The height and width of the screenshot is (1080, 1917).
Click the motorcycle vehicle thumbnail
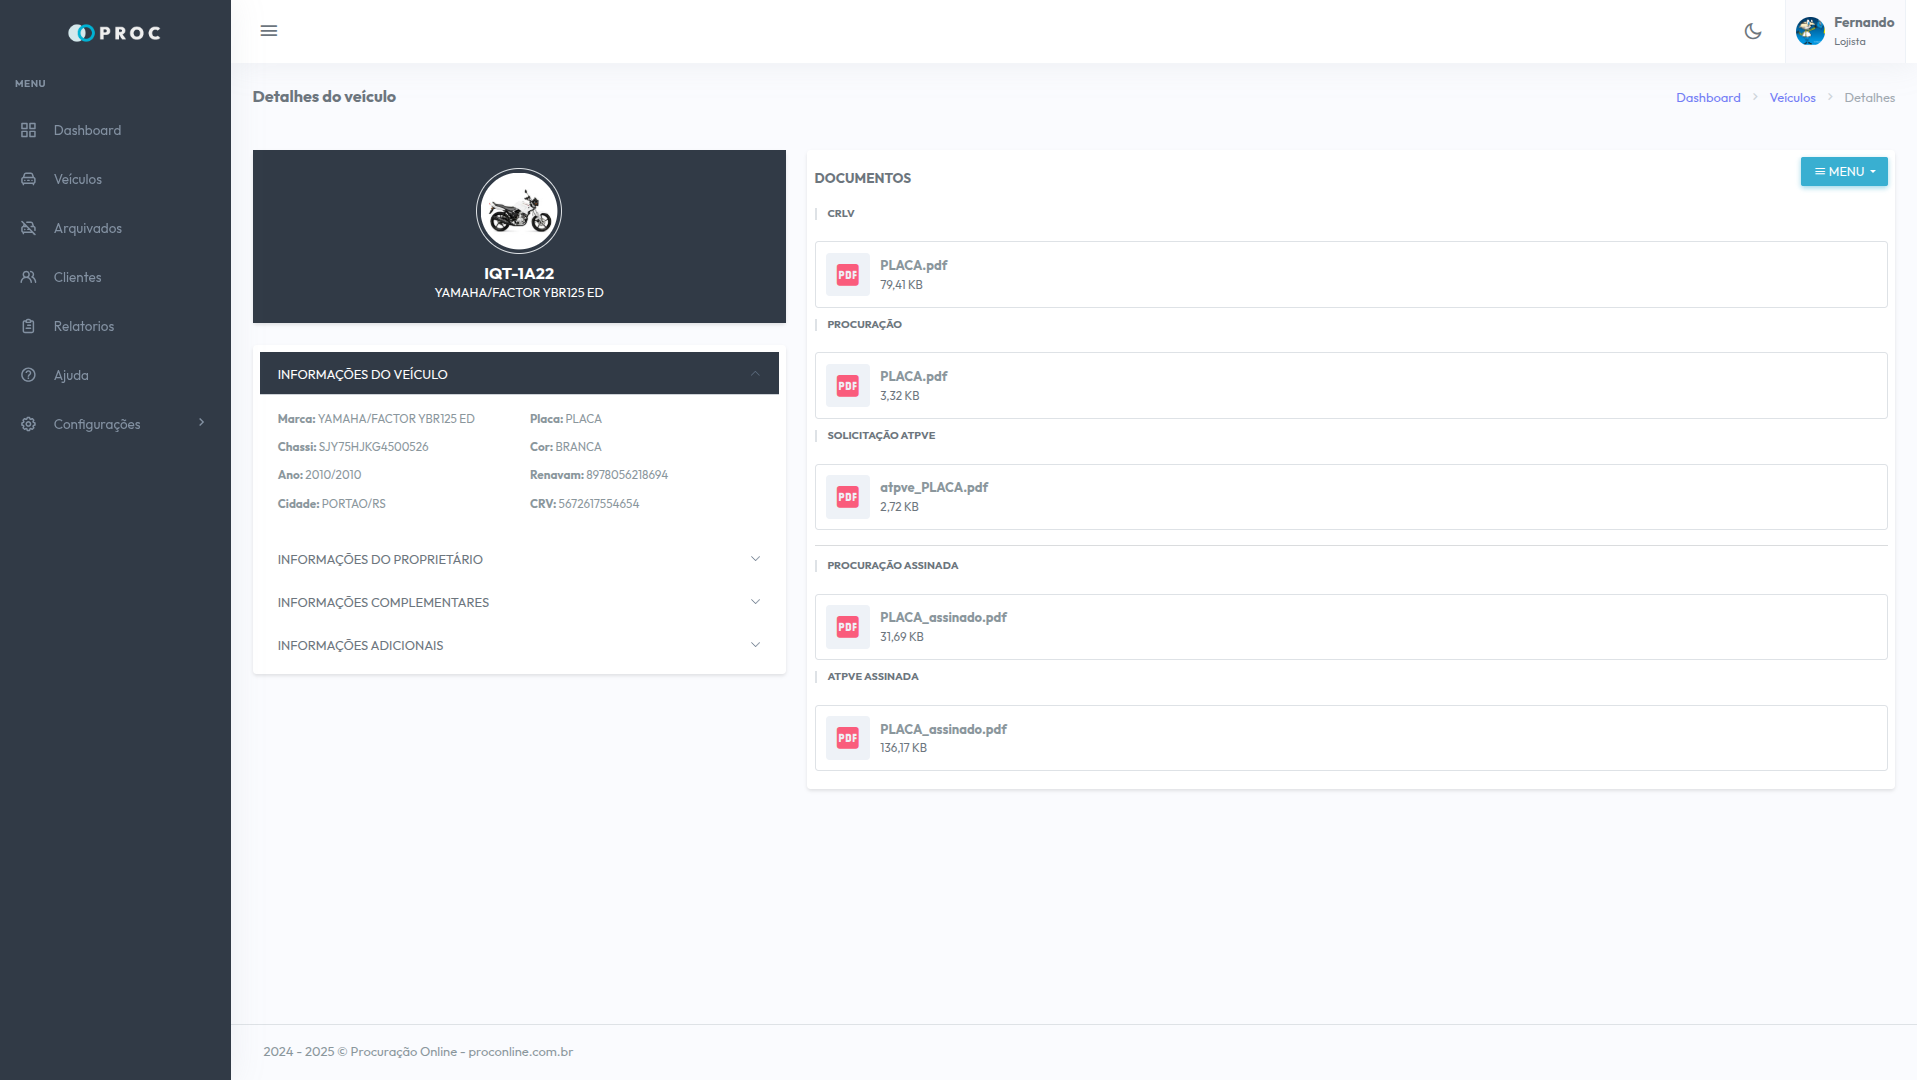click(x=518, y=211)
